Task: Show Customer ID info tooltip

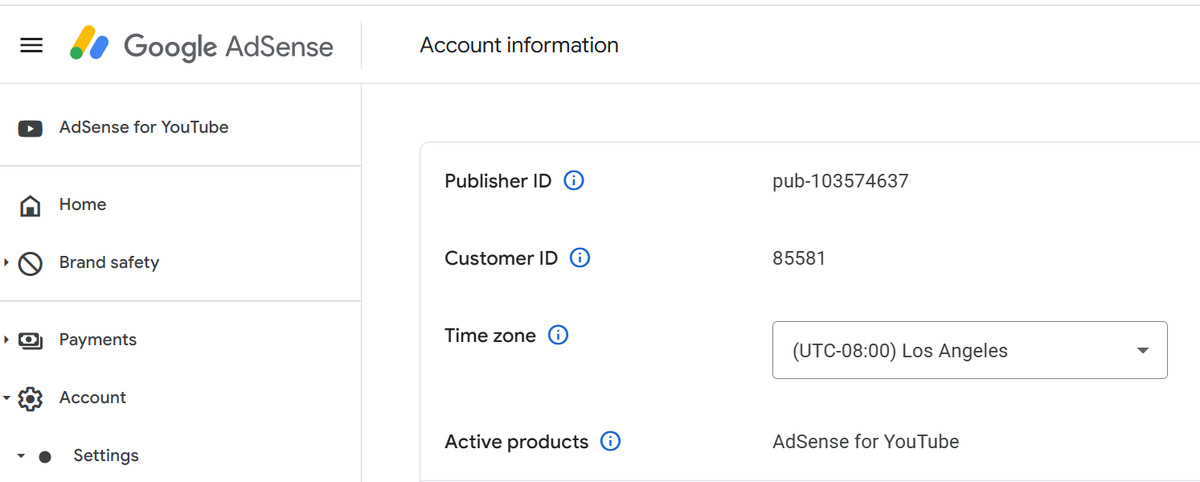Action: click(580, 258)
